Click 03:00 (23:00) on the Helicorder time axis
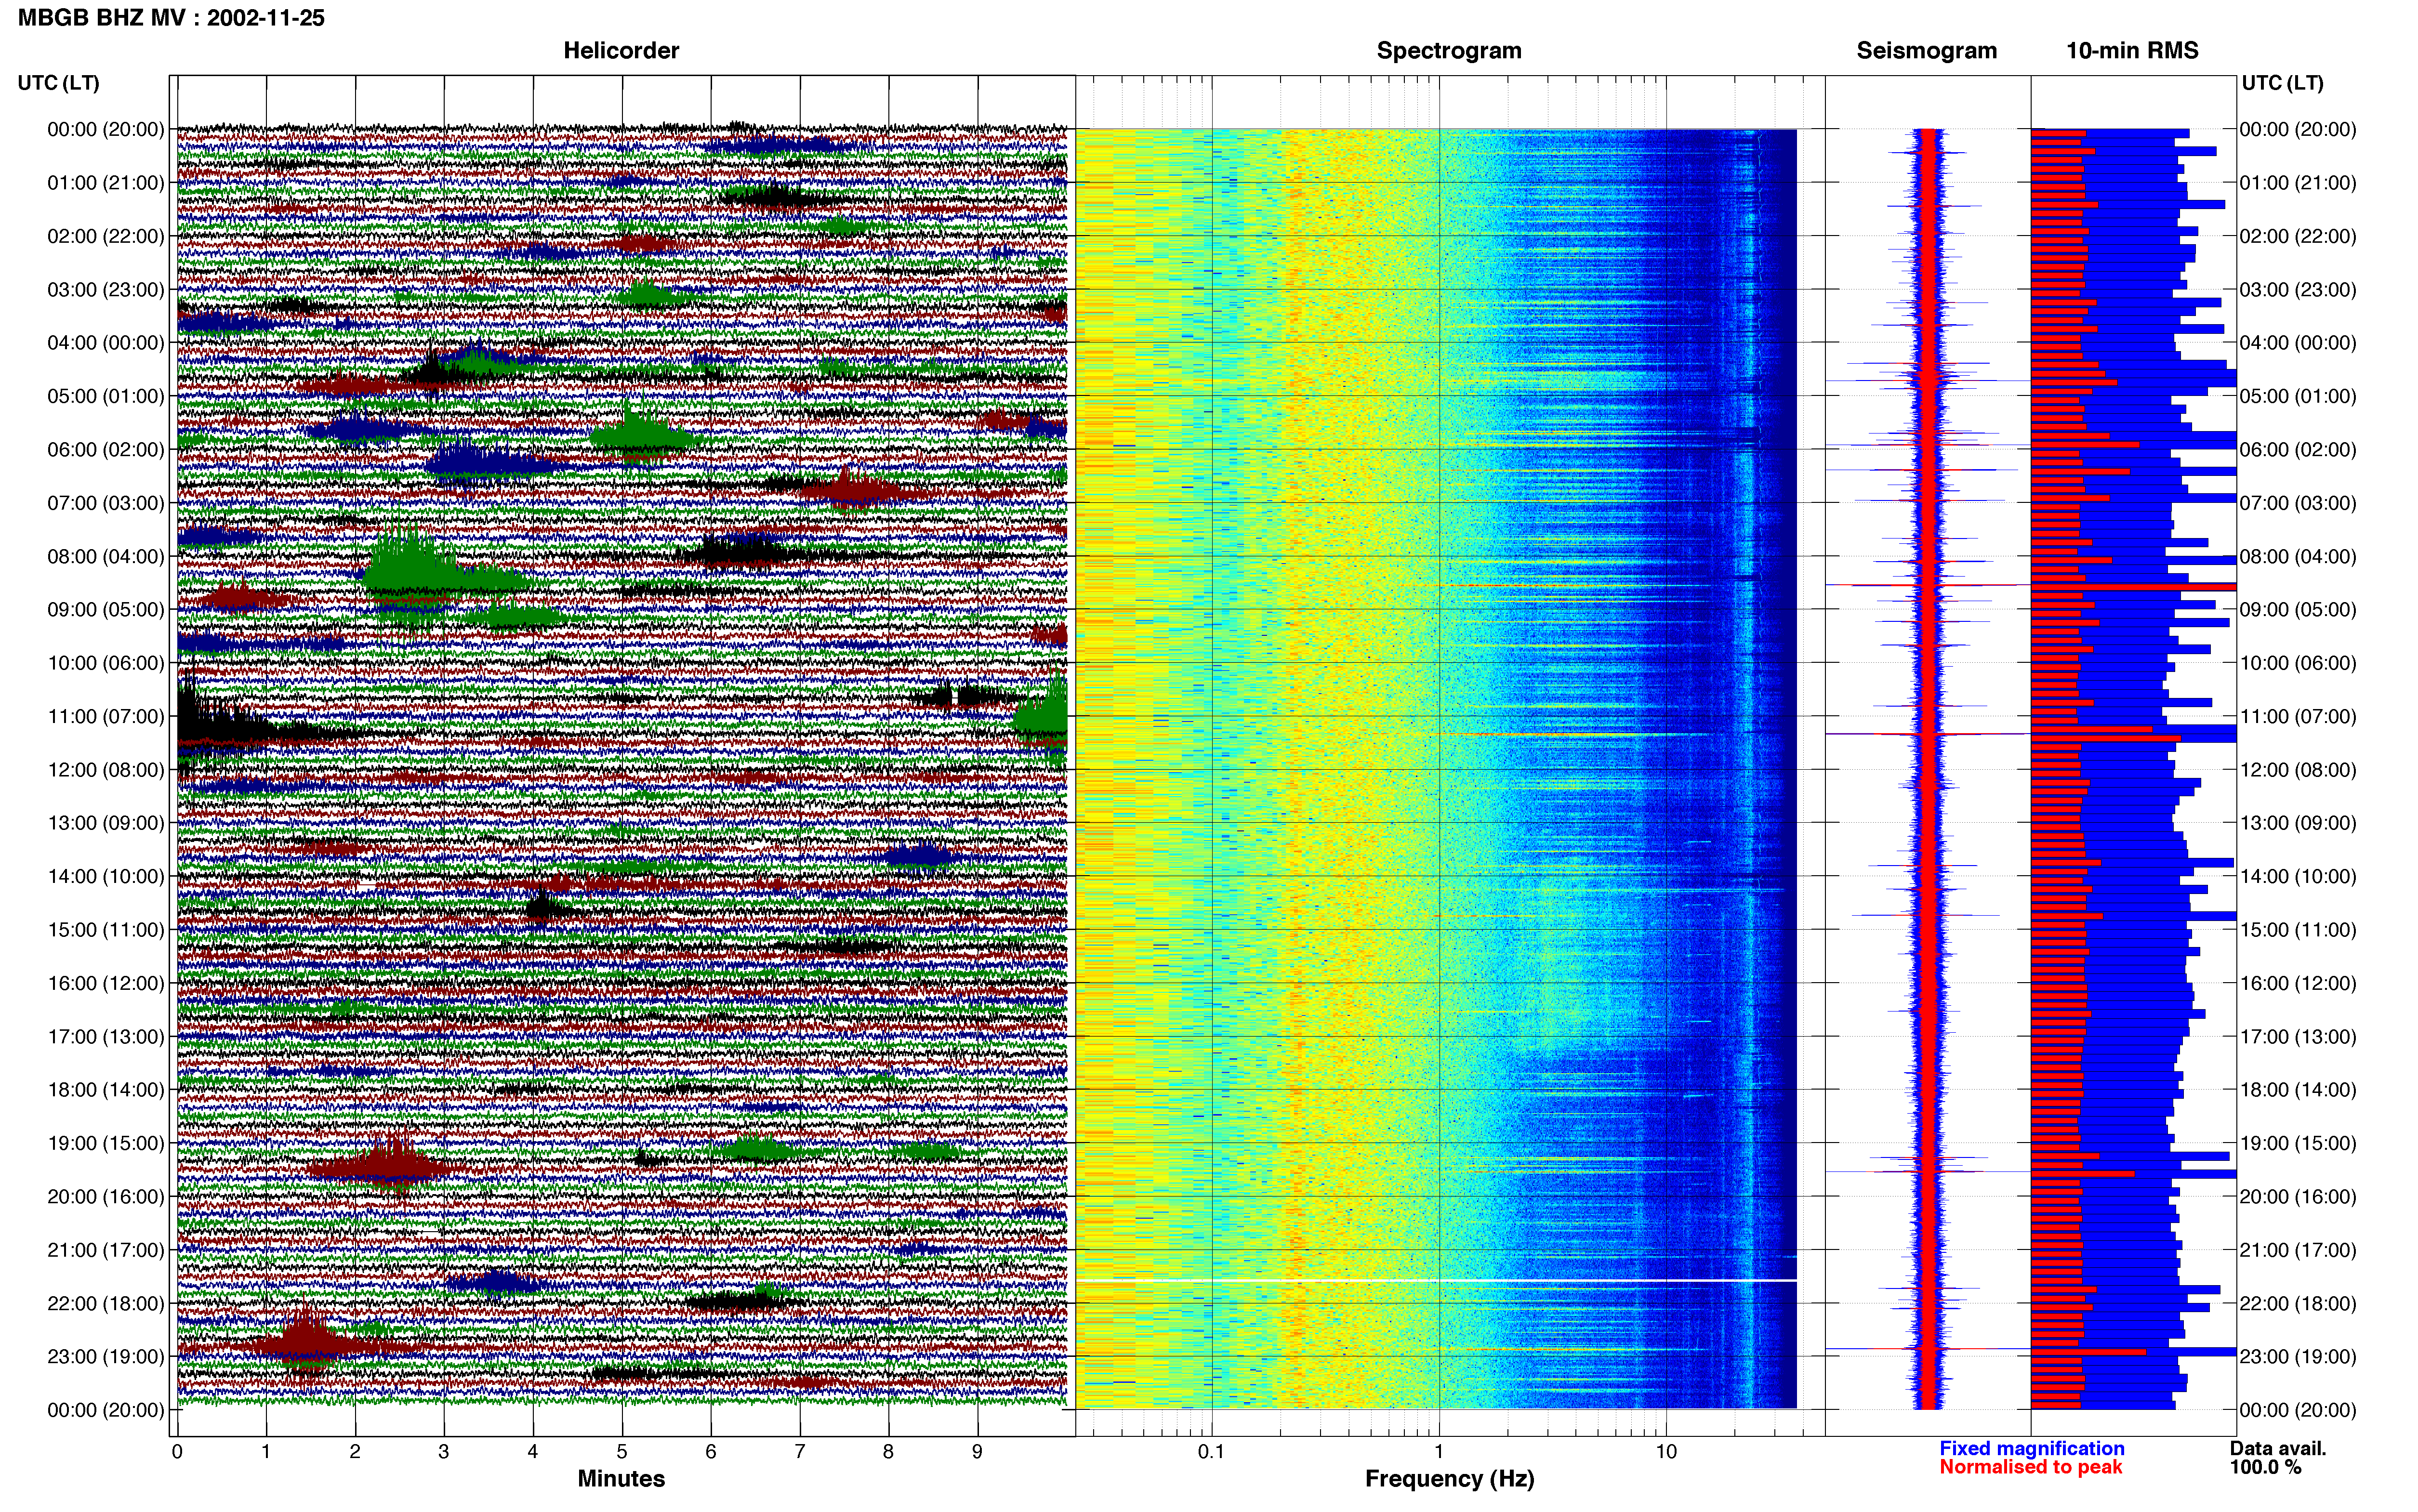 (106, 290)
